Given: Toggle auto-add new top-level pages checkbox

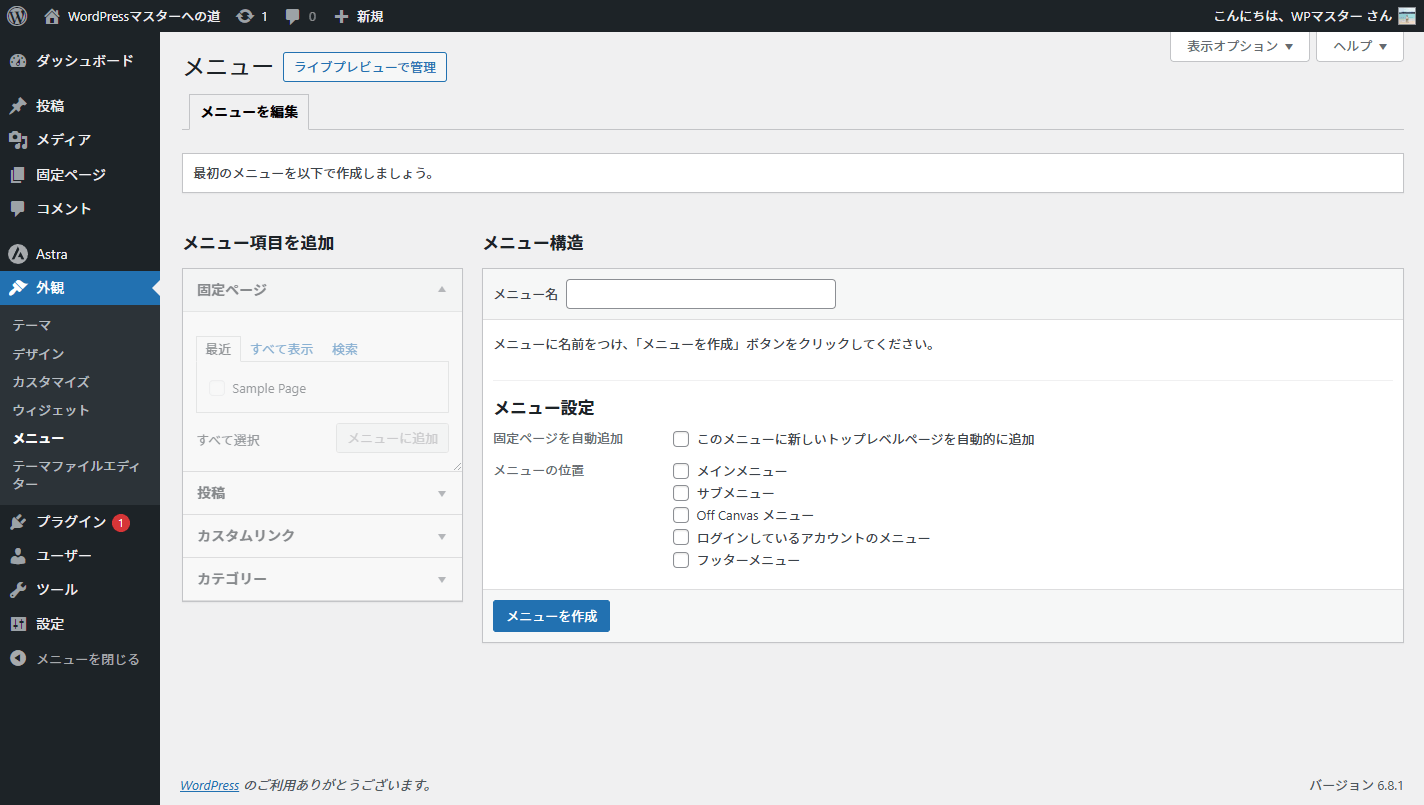Looking at the screenshot, I should tap(681, 439).
